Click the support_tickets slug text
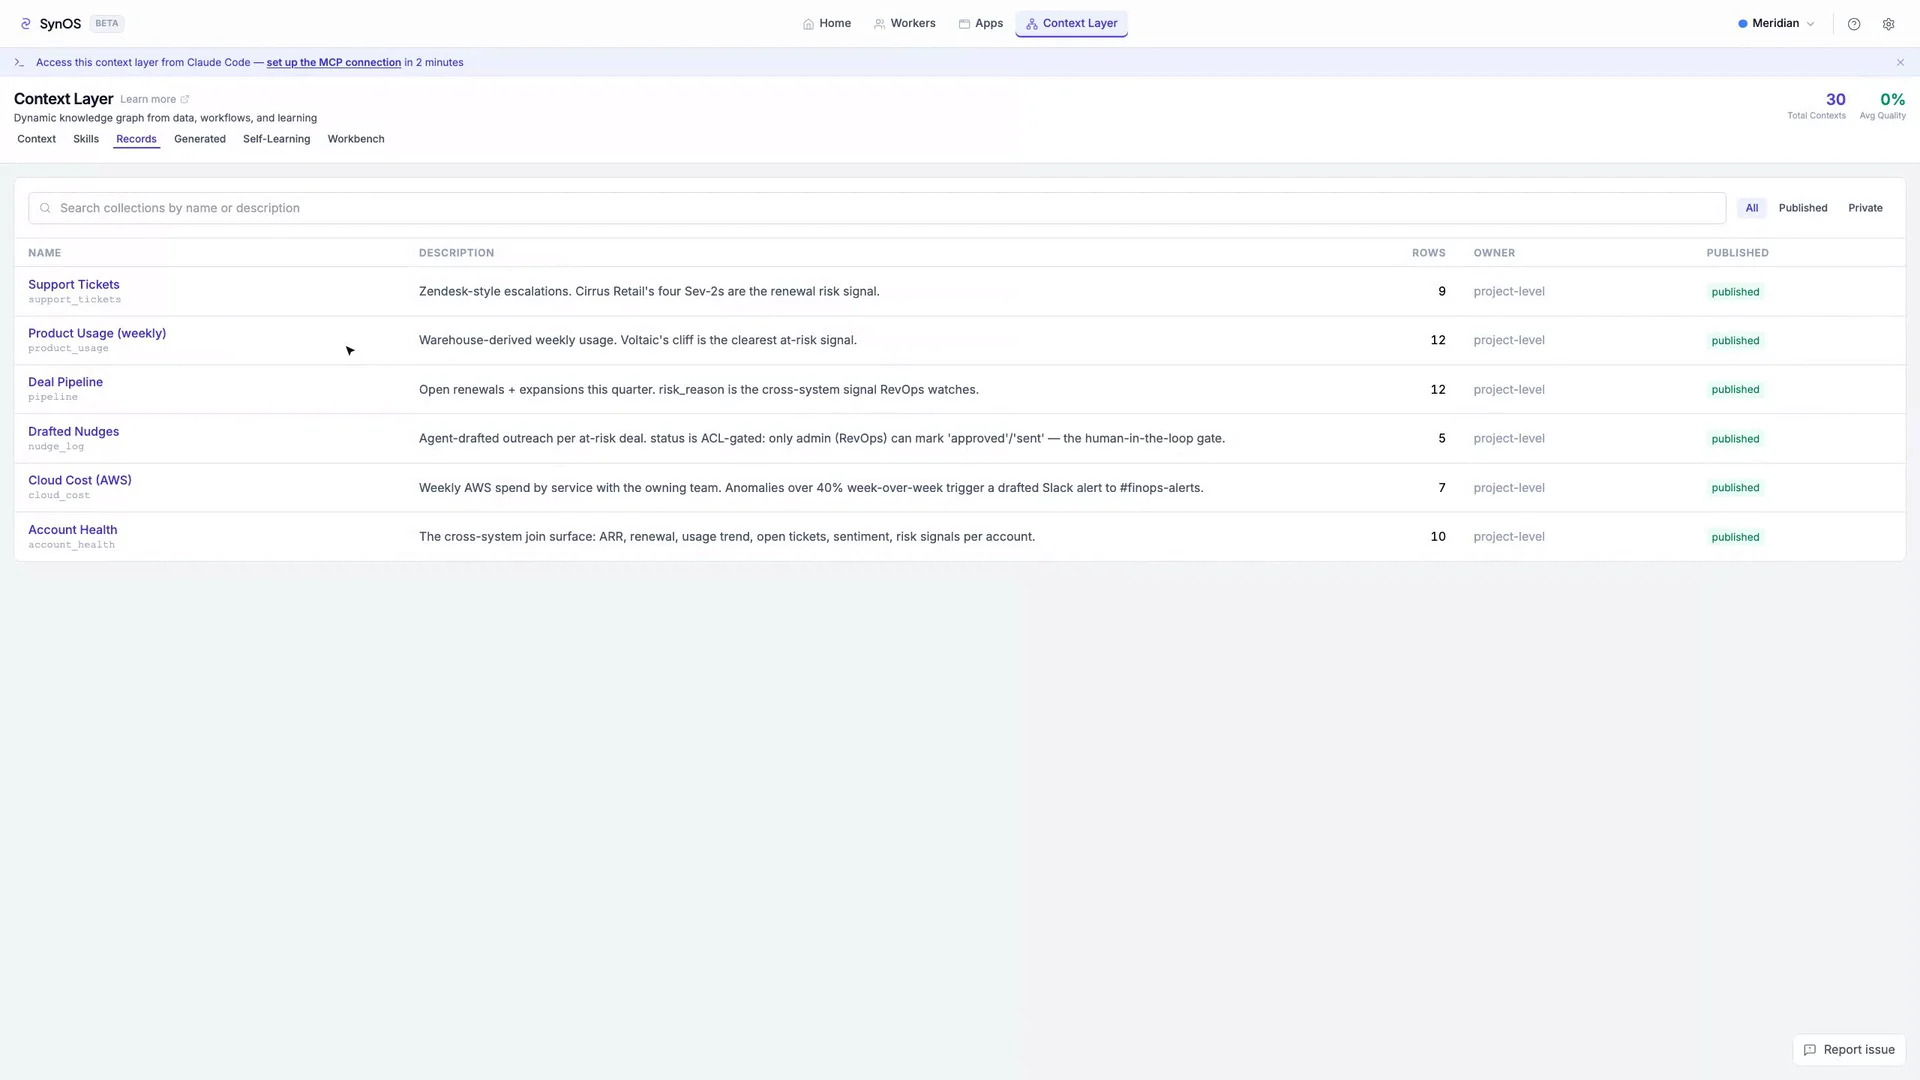The height and width of the screenshot is (1080, 1920). pyautogui.click(x=74, y=300)
